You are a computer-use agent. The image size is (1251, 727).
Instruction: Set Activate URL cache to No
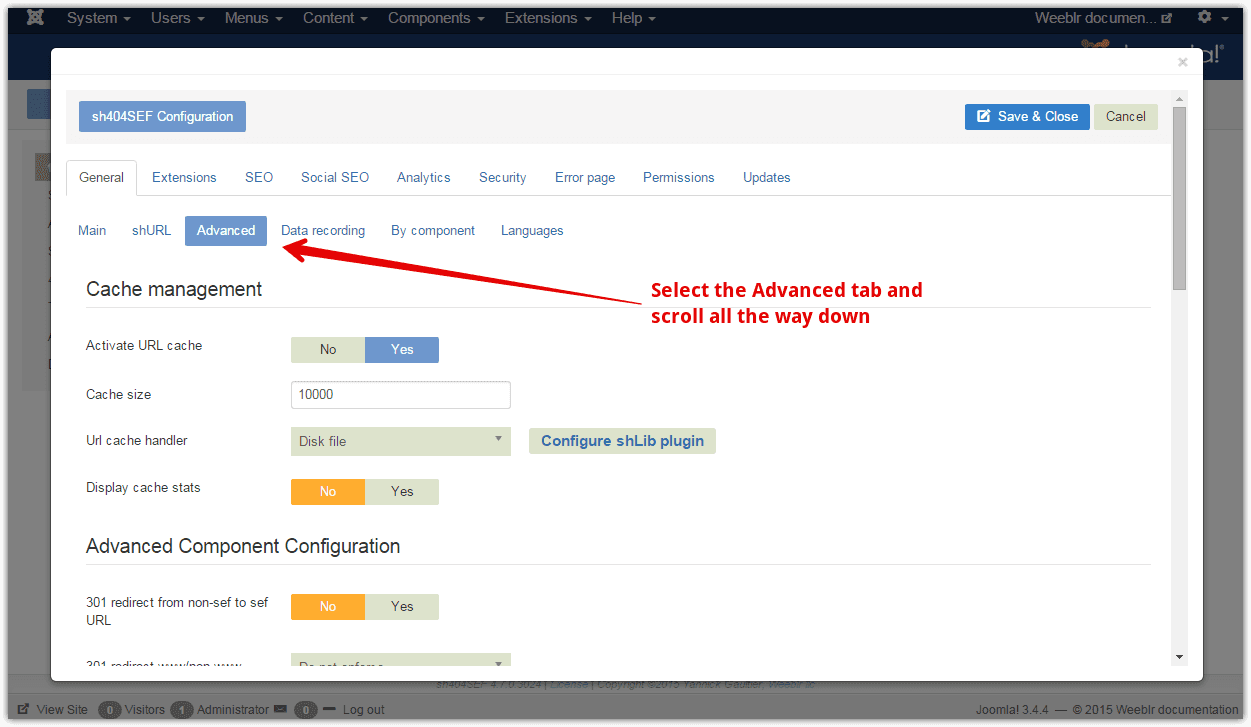pyautogui.click(x=328, y=349)
